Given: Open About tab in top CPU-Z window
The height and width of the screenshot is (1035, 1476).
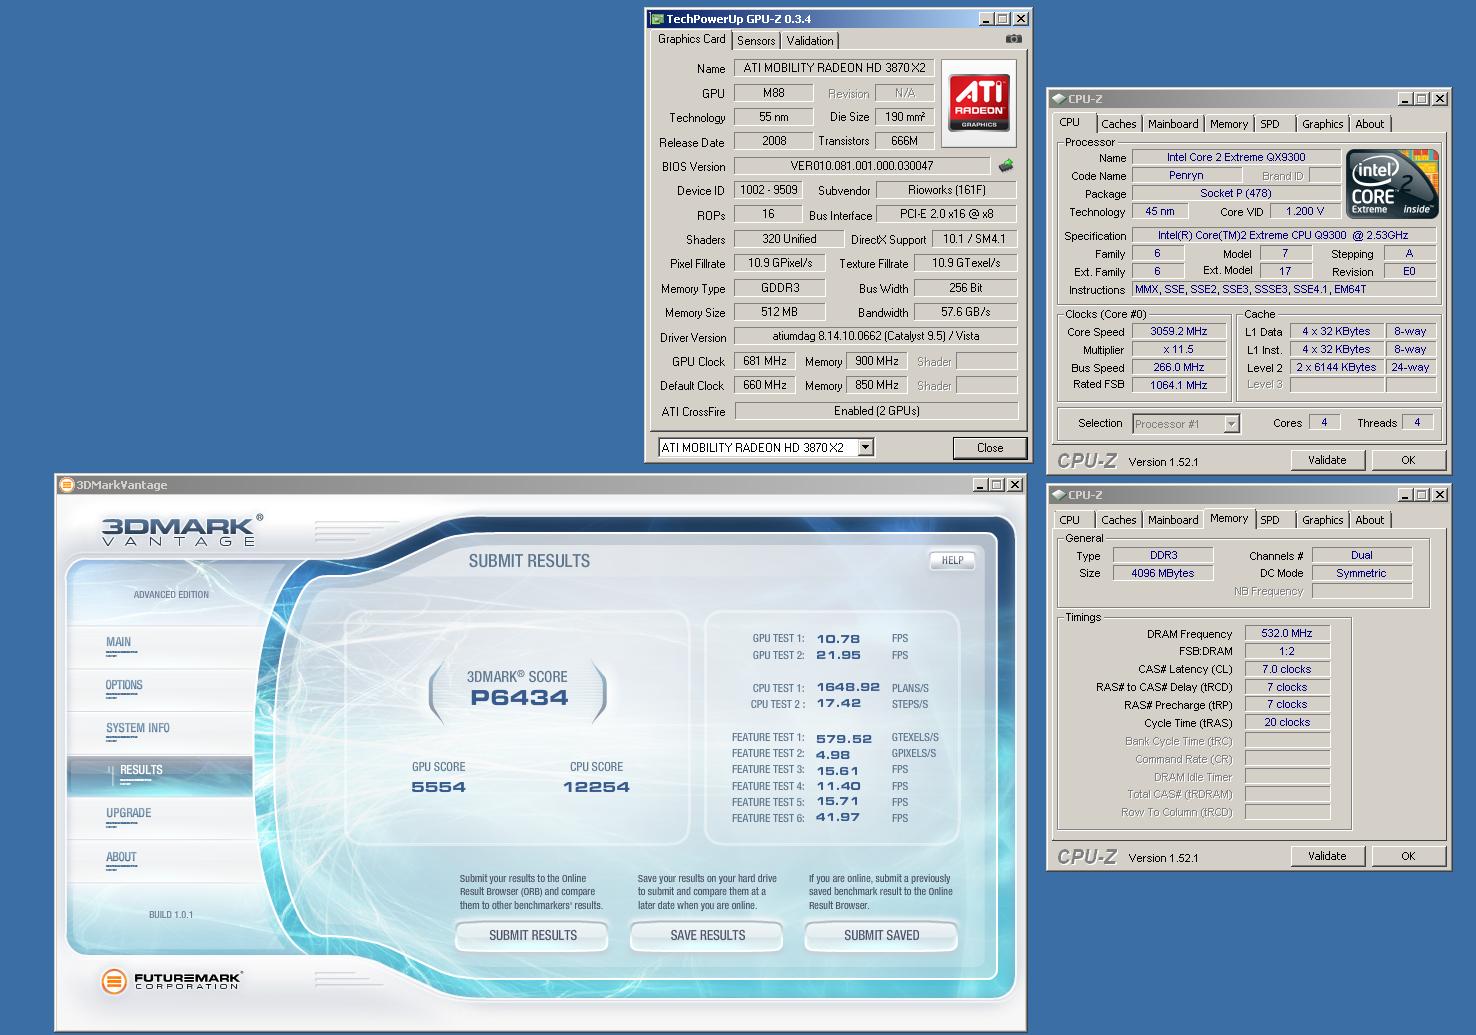Looking at the screenshot, I should 1370,124.
